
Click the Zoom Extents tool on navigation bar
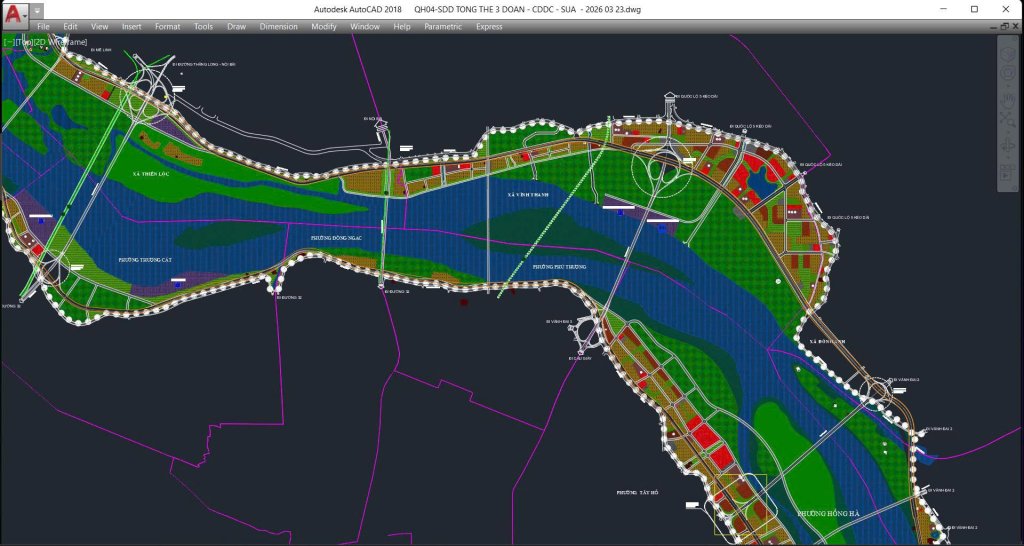coord(1008,120)
